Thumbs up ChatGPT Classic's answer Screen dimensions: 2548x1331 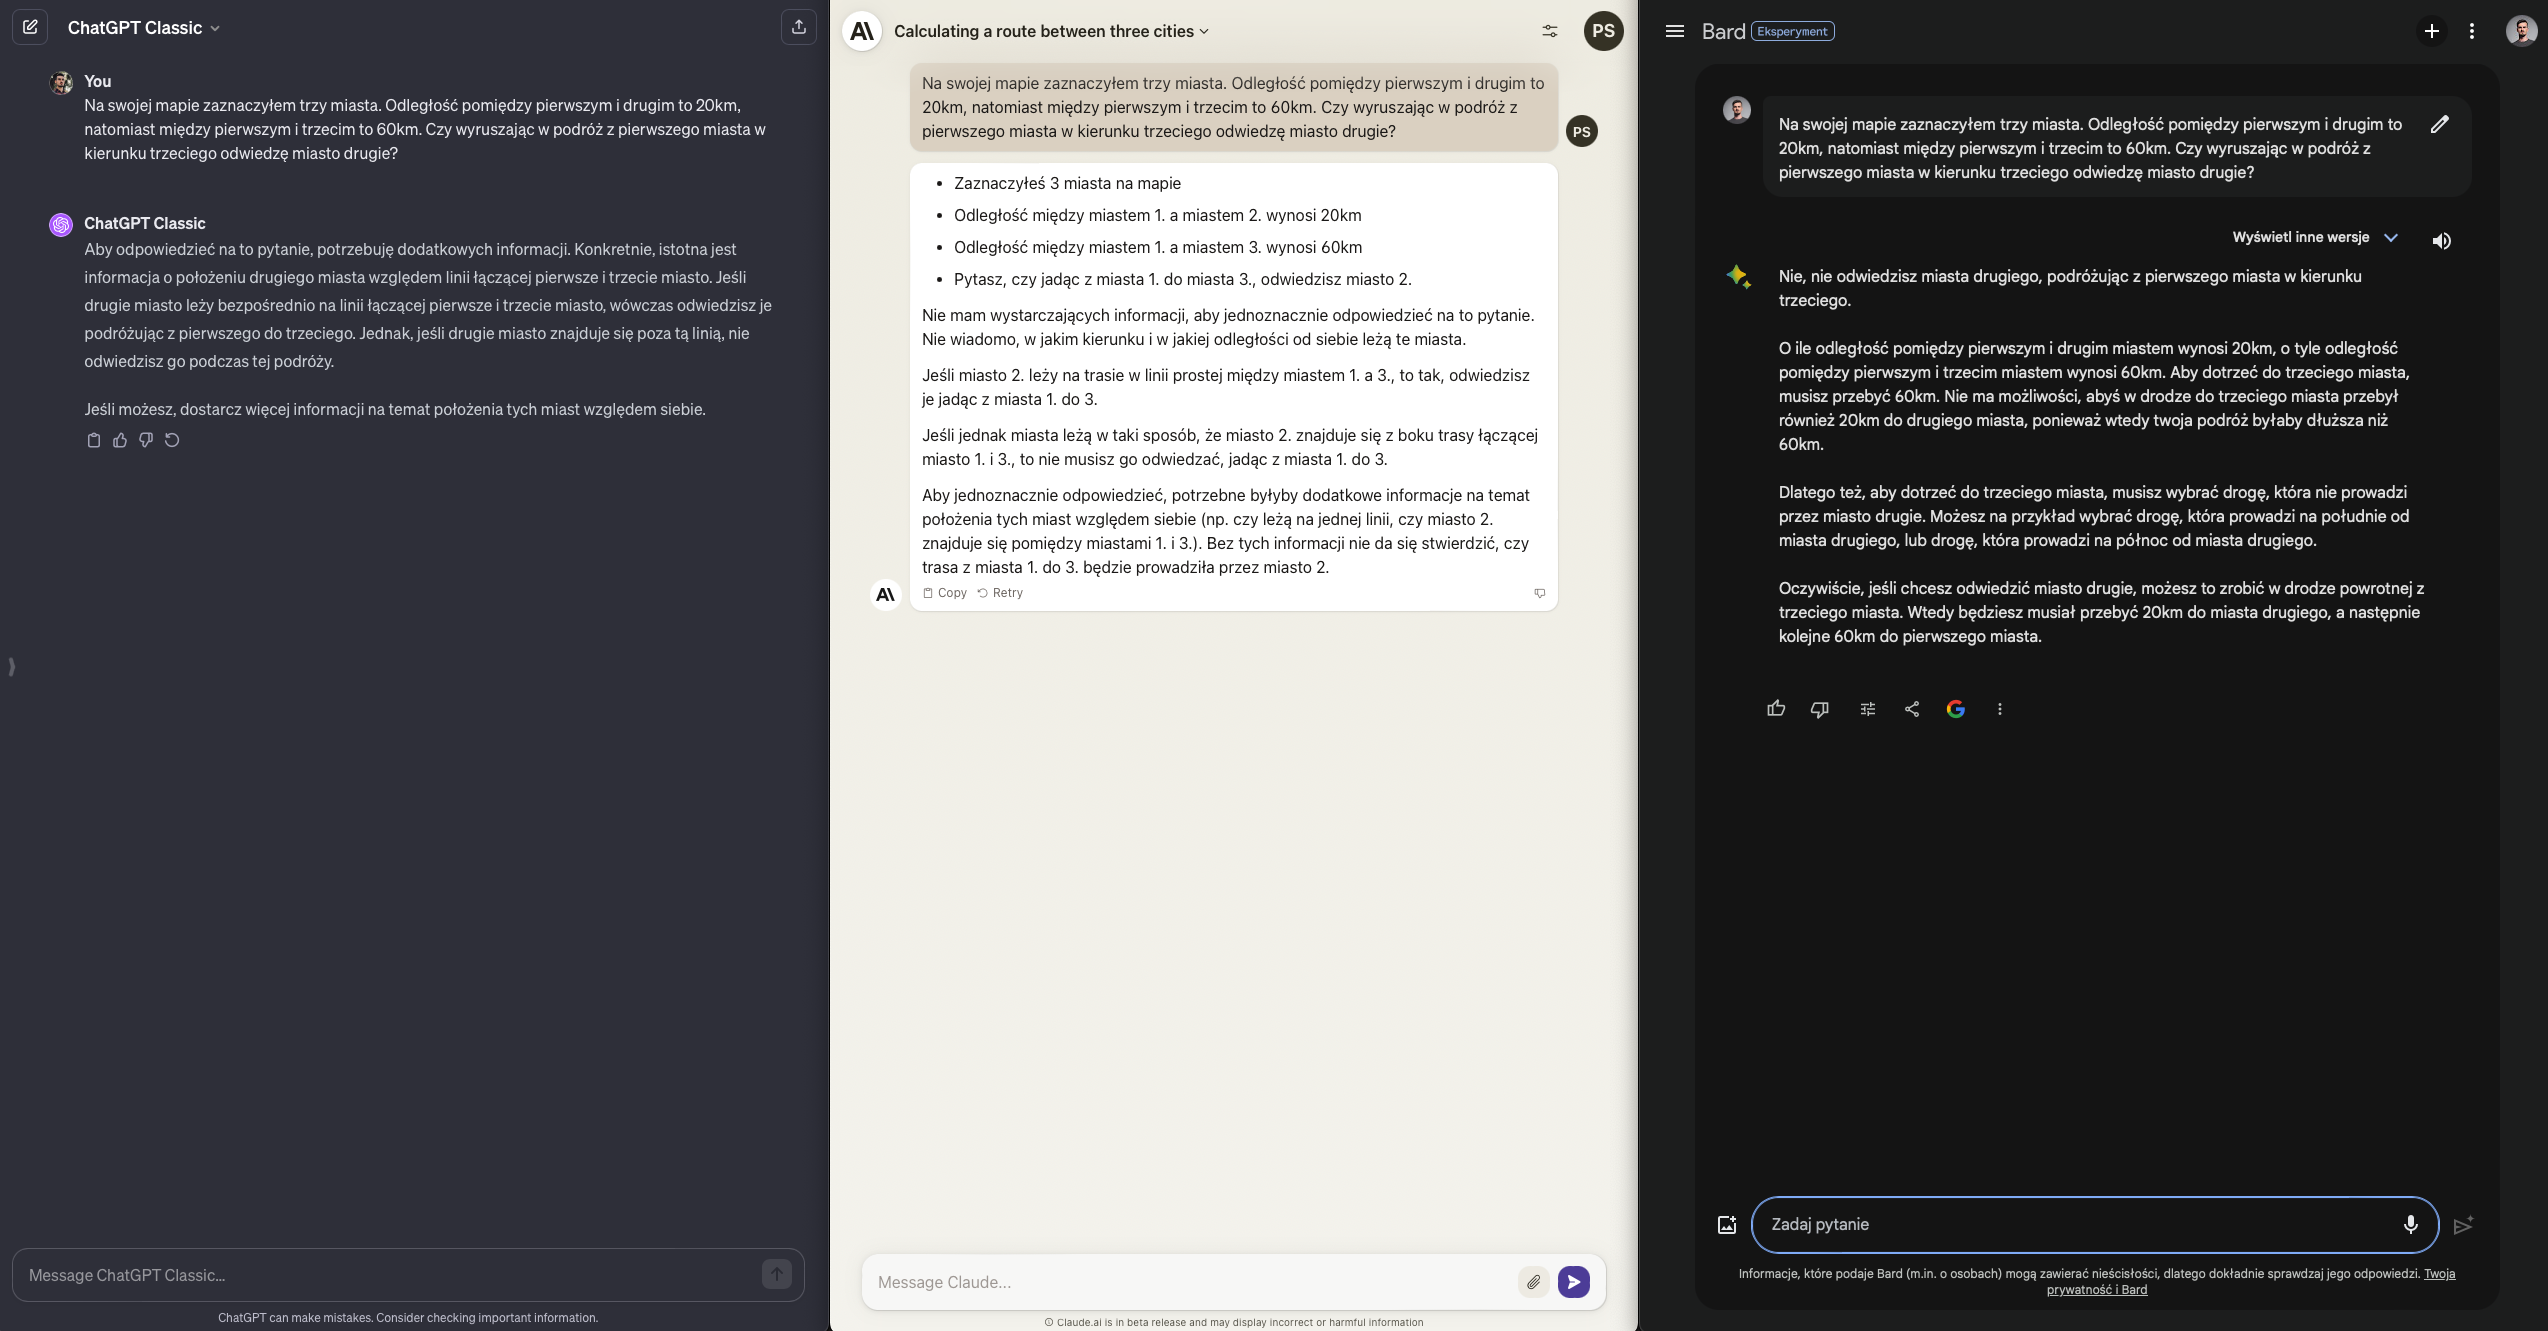click(x=120, y=440)
